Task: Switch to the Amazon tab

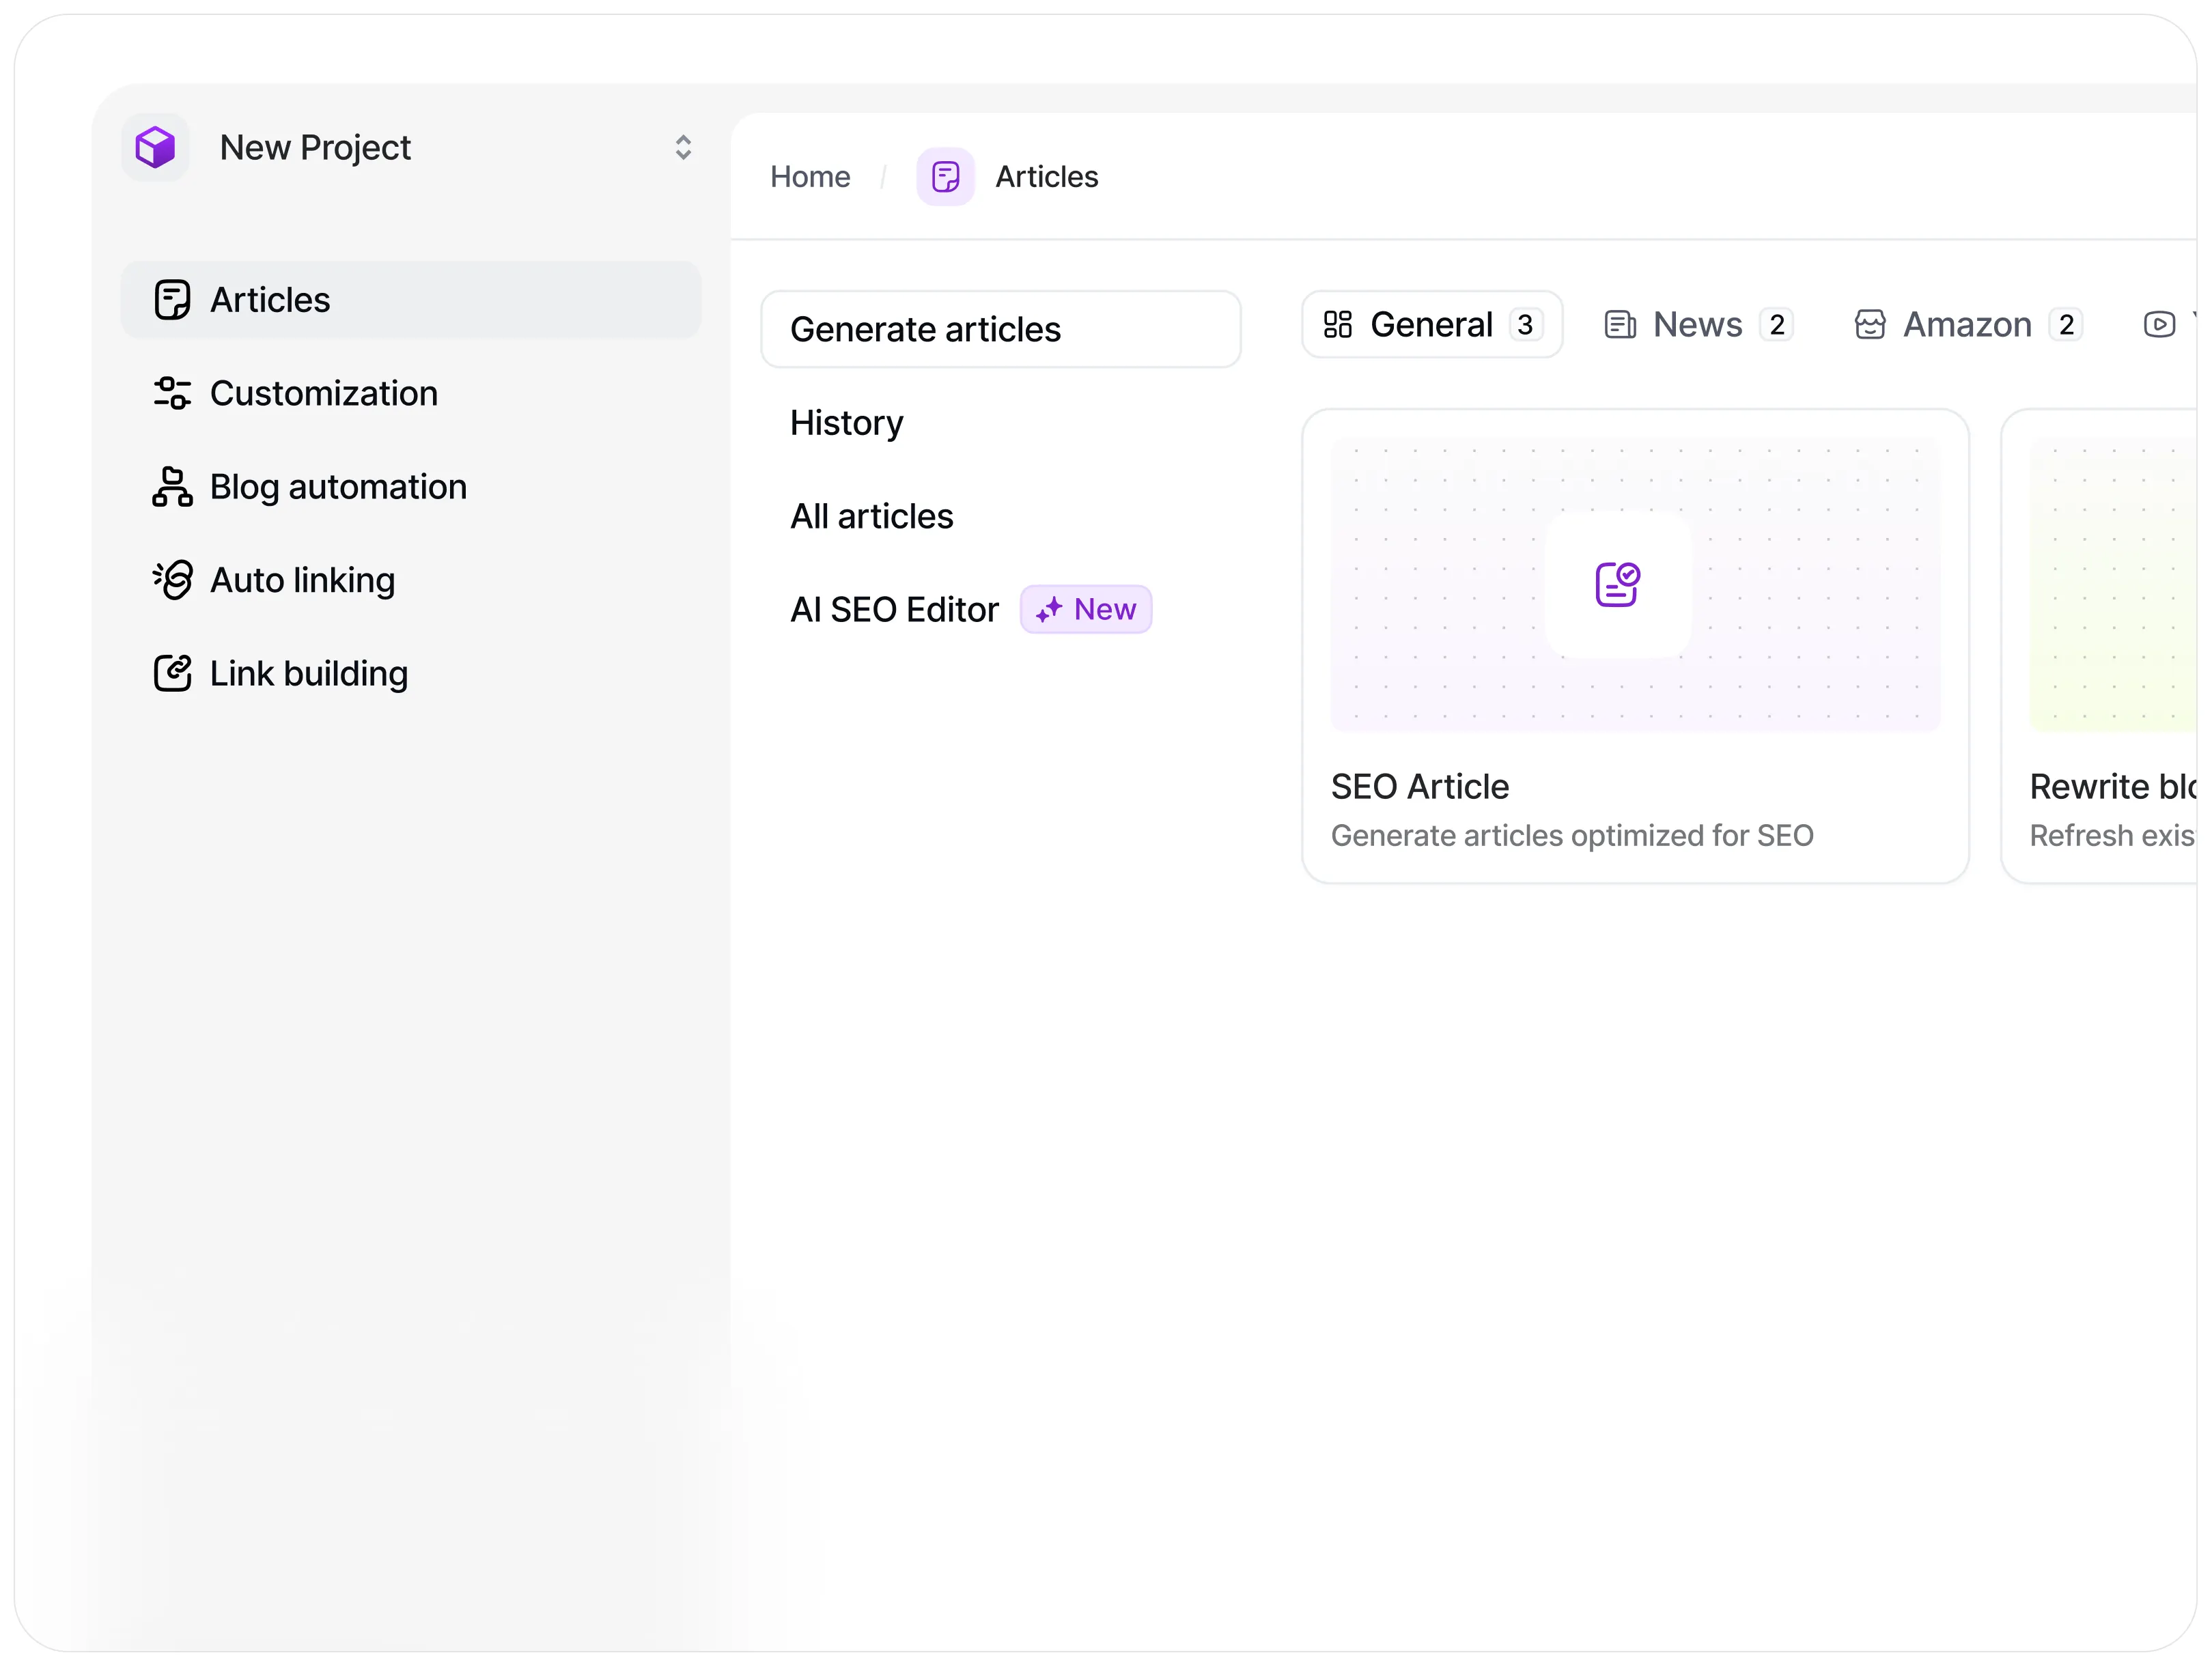Action: [1966, 324]
